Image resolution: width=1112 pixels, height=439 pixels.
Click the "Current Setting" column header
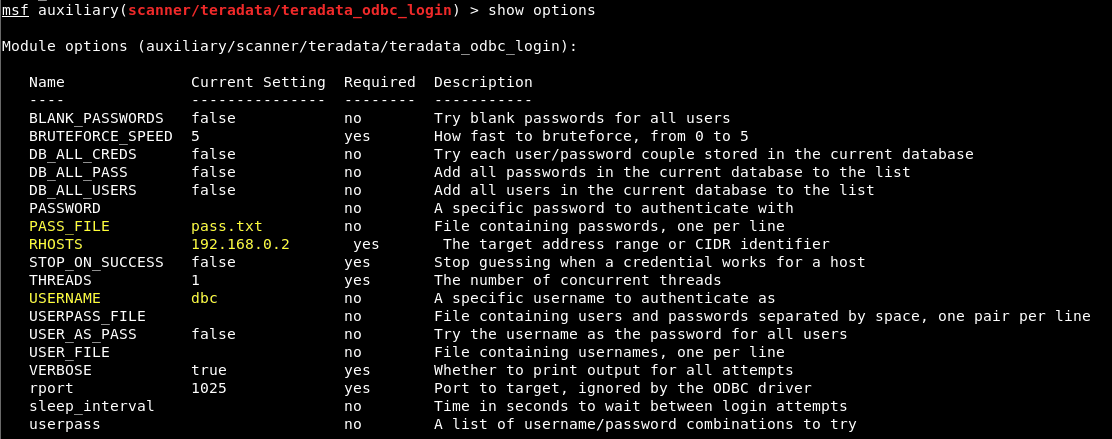click(258, 82)
